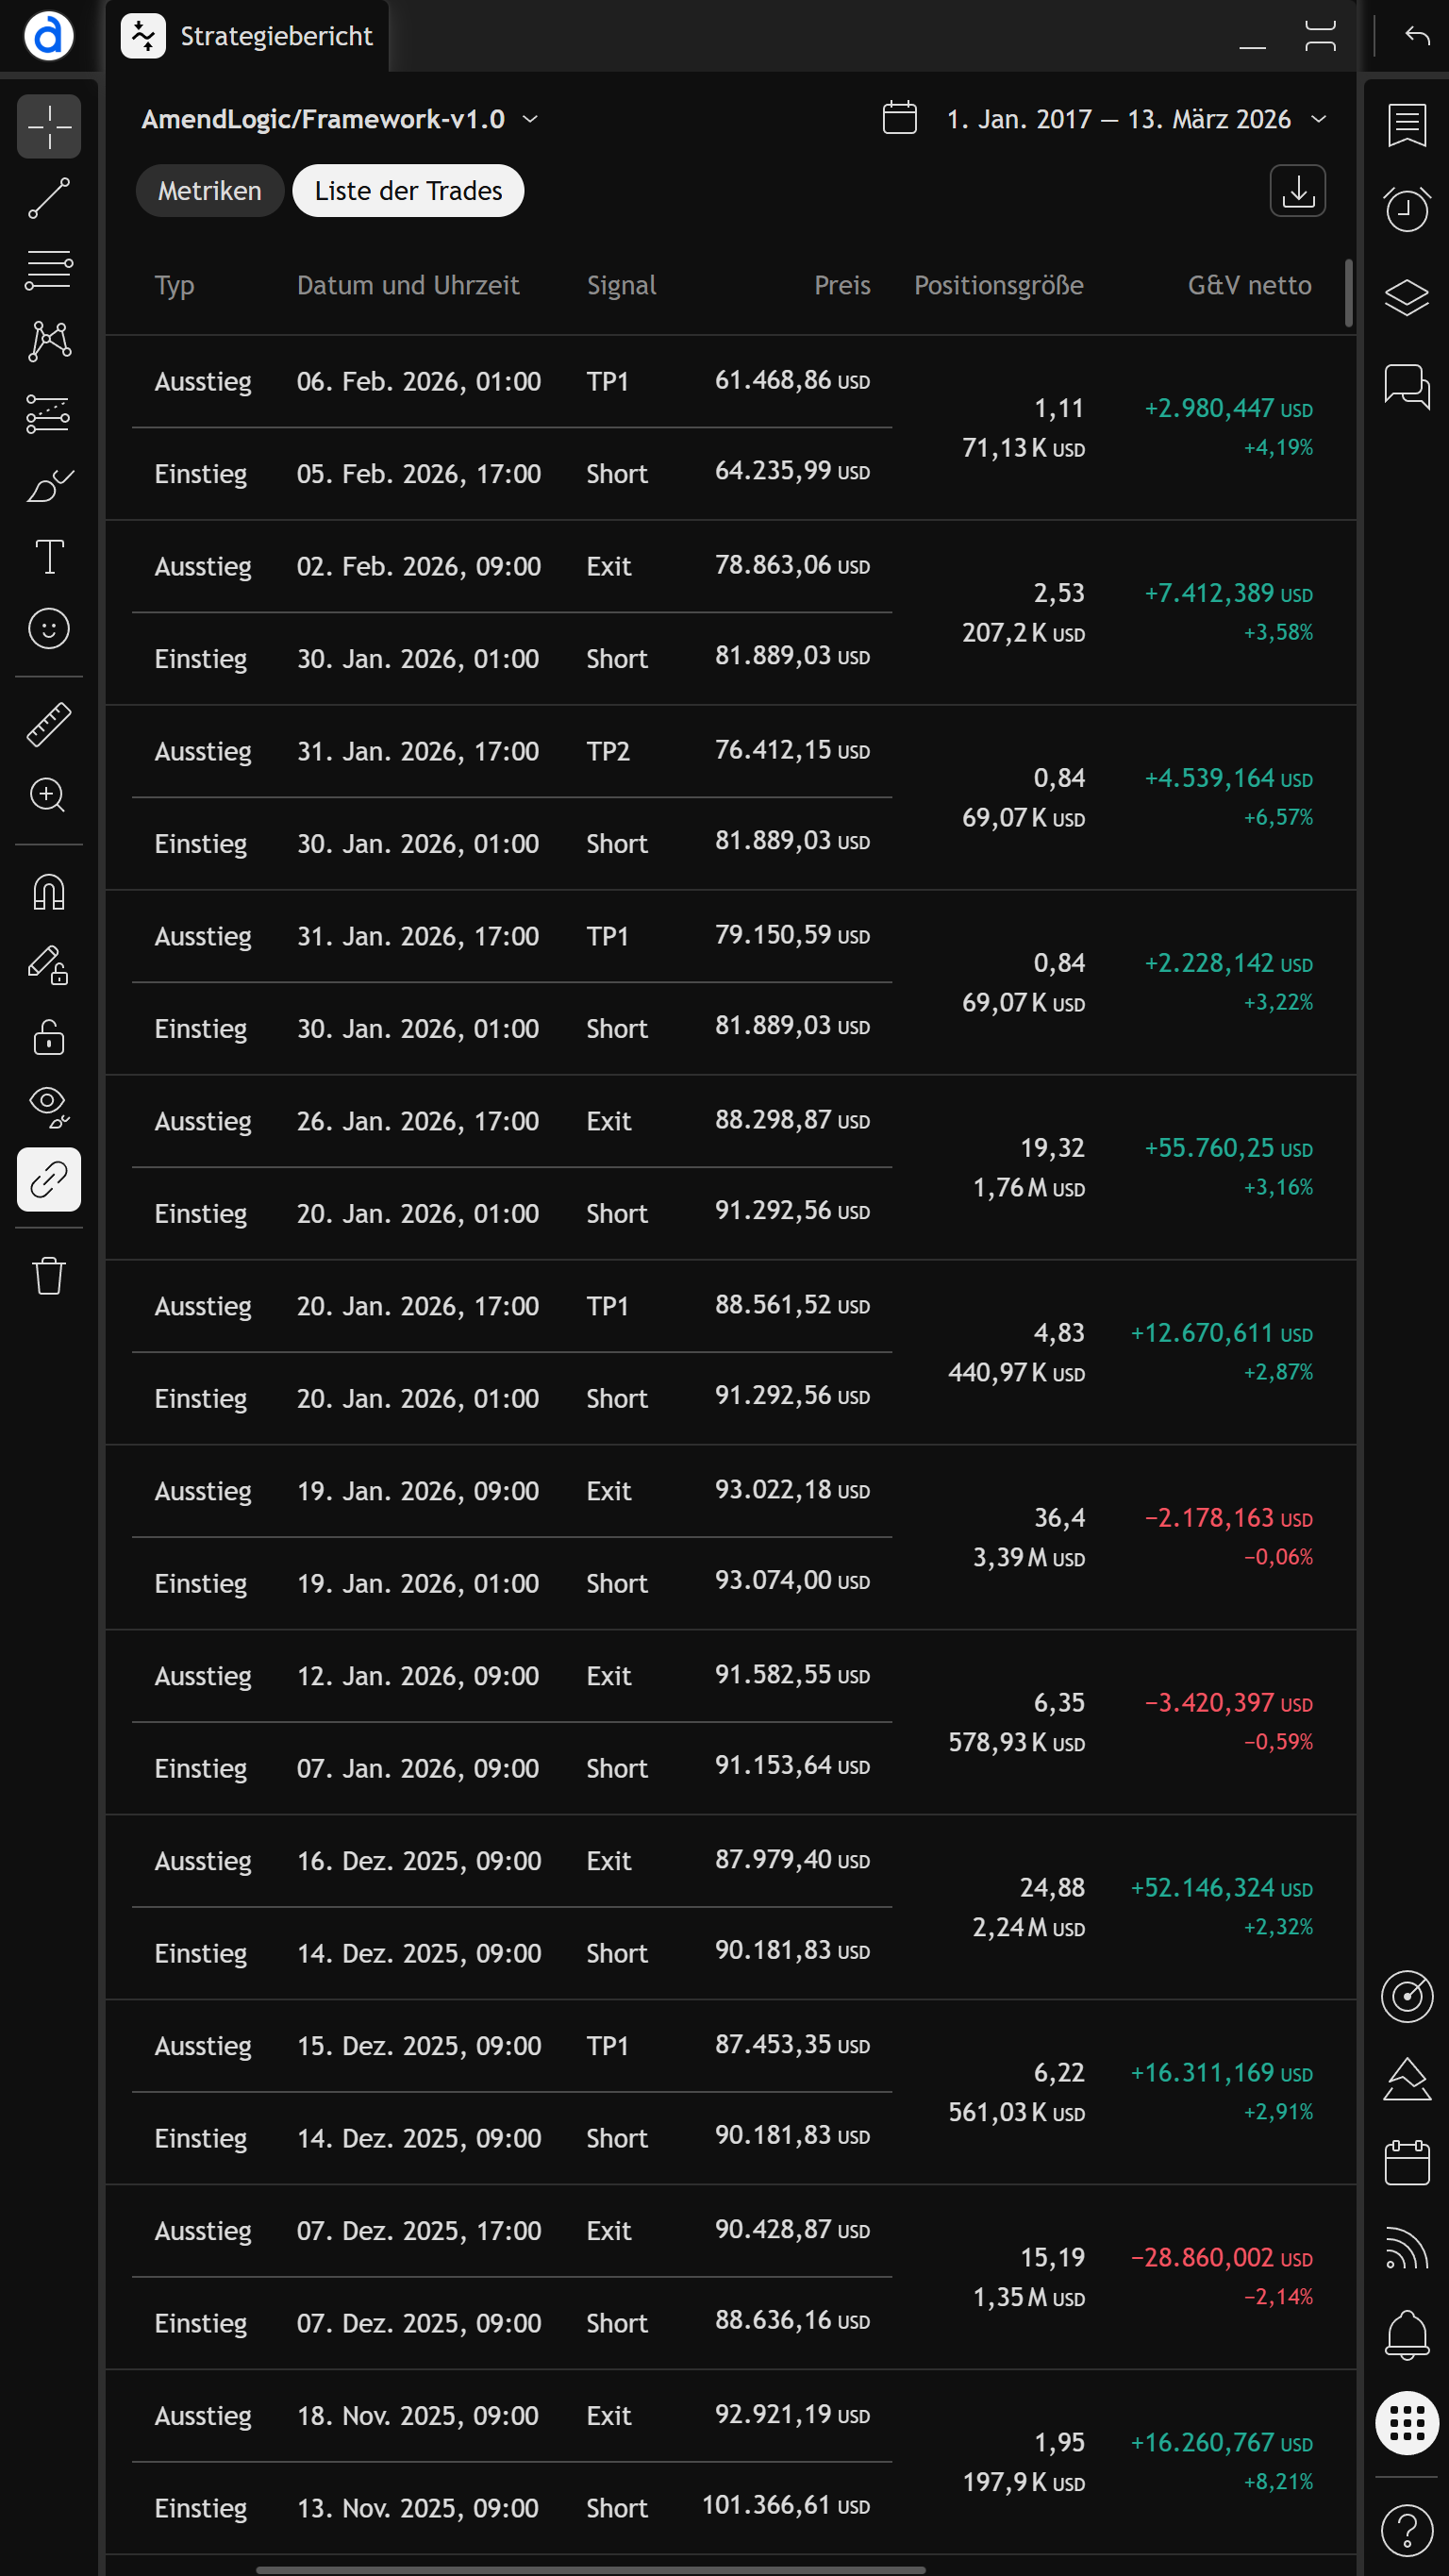
Task: Expand the AmendLogic/Framework-v1.0 strategy dropdown
Action: tap(531, 119)
